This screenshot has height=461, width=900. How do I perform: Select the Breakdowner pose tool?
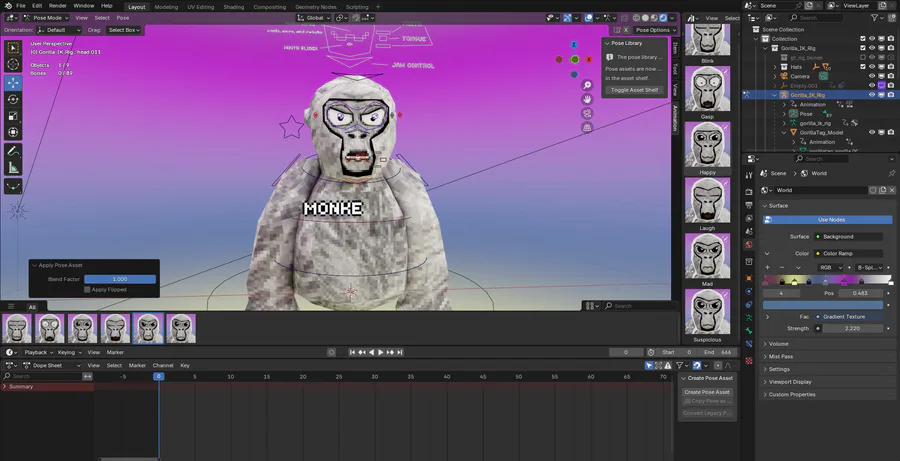[13, 187]
